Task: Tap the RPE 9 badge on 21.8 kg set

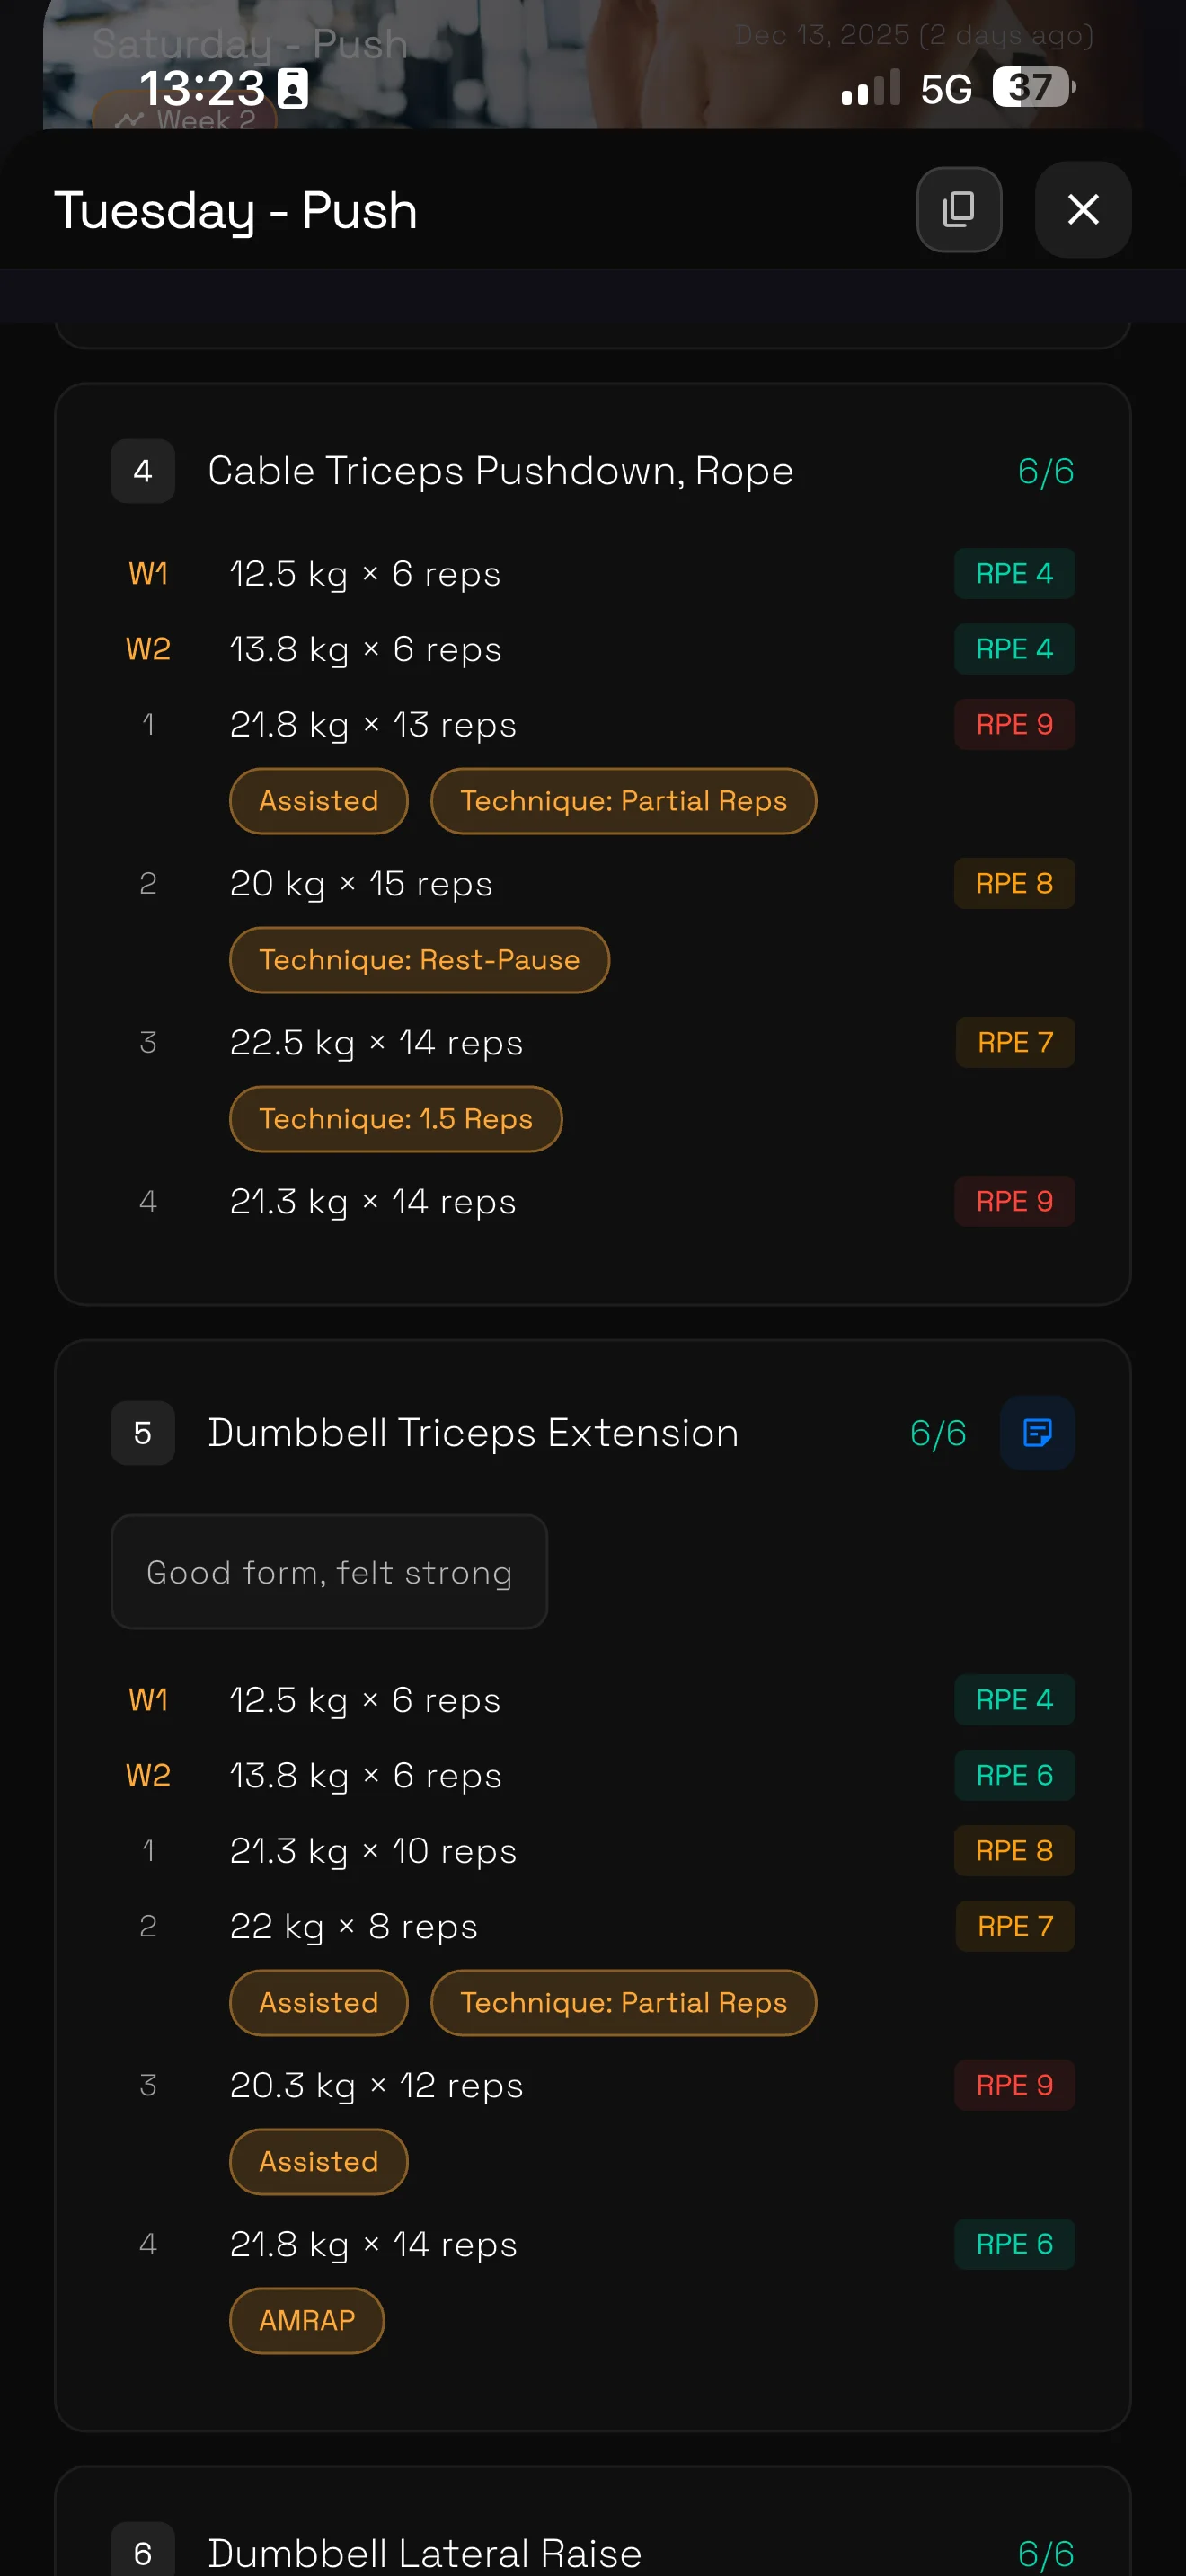Action: click(x=1013, y=724)
